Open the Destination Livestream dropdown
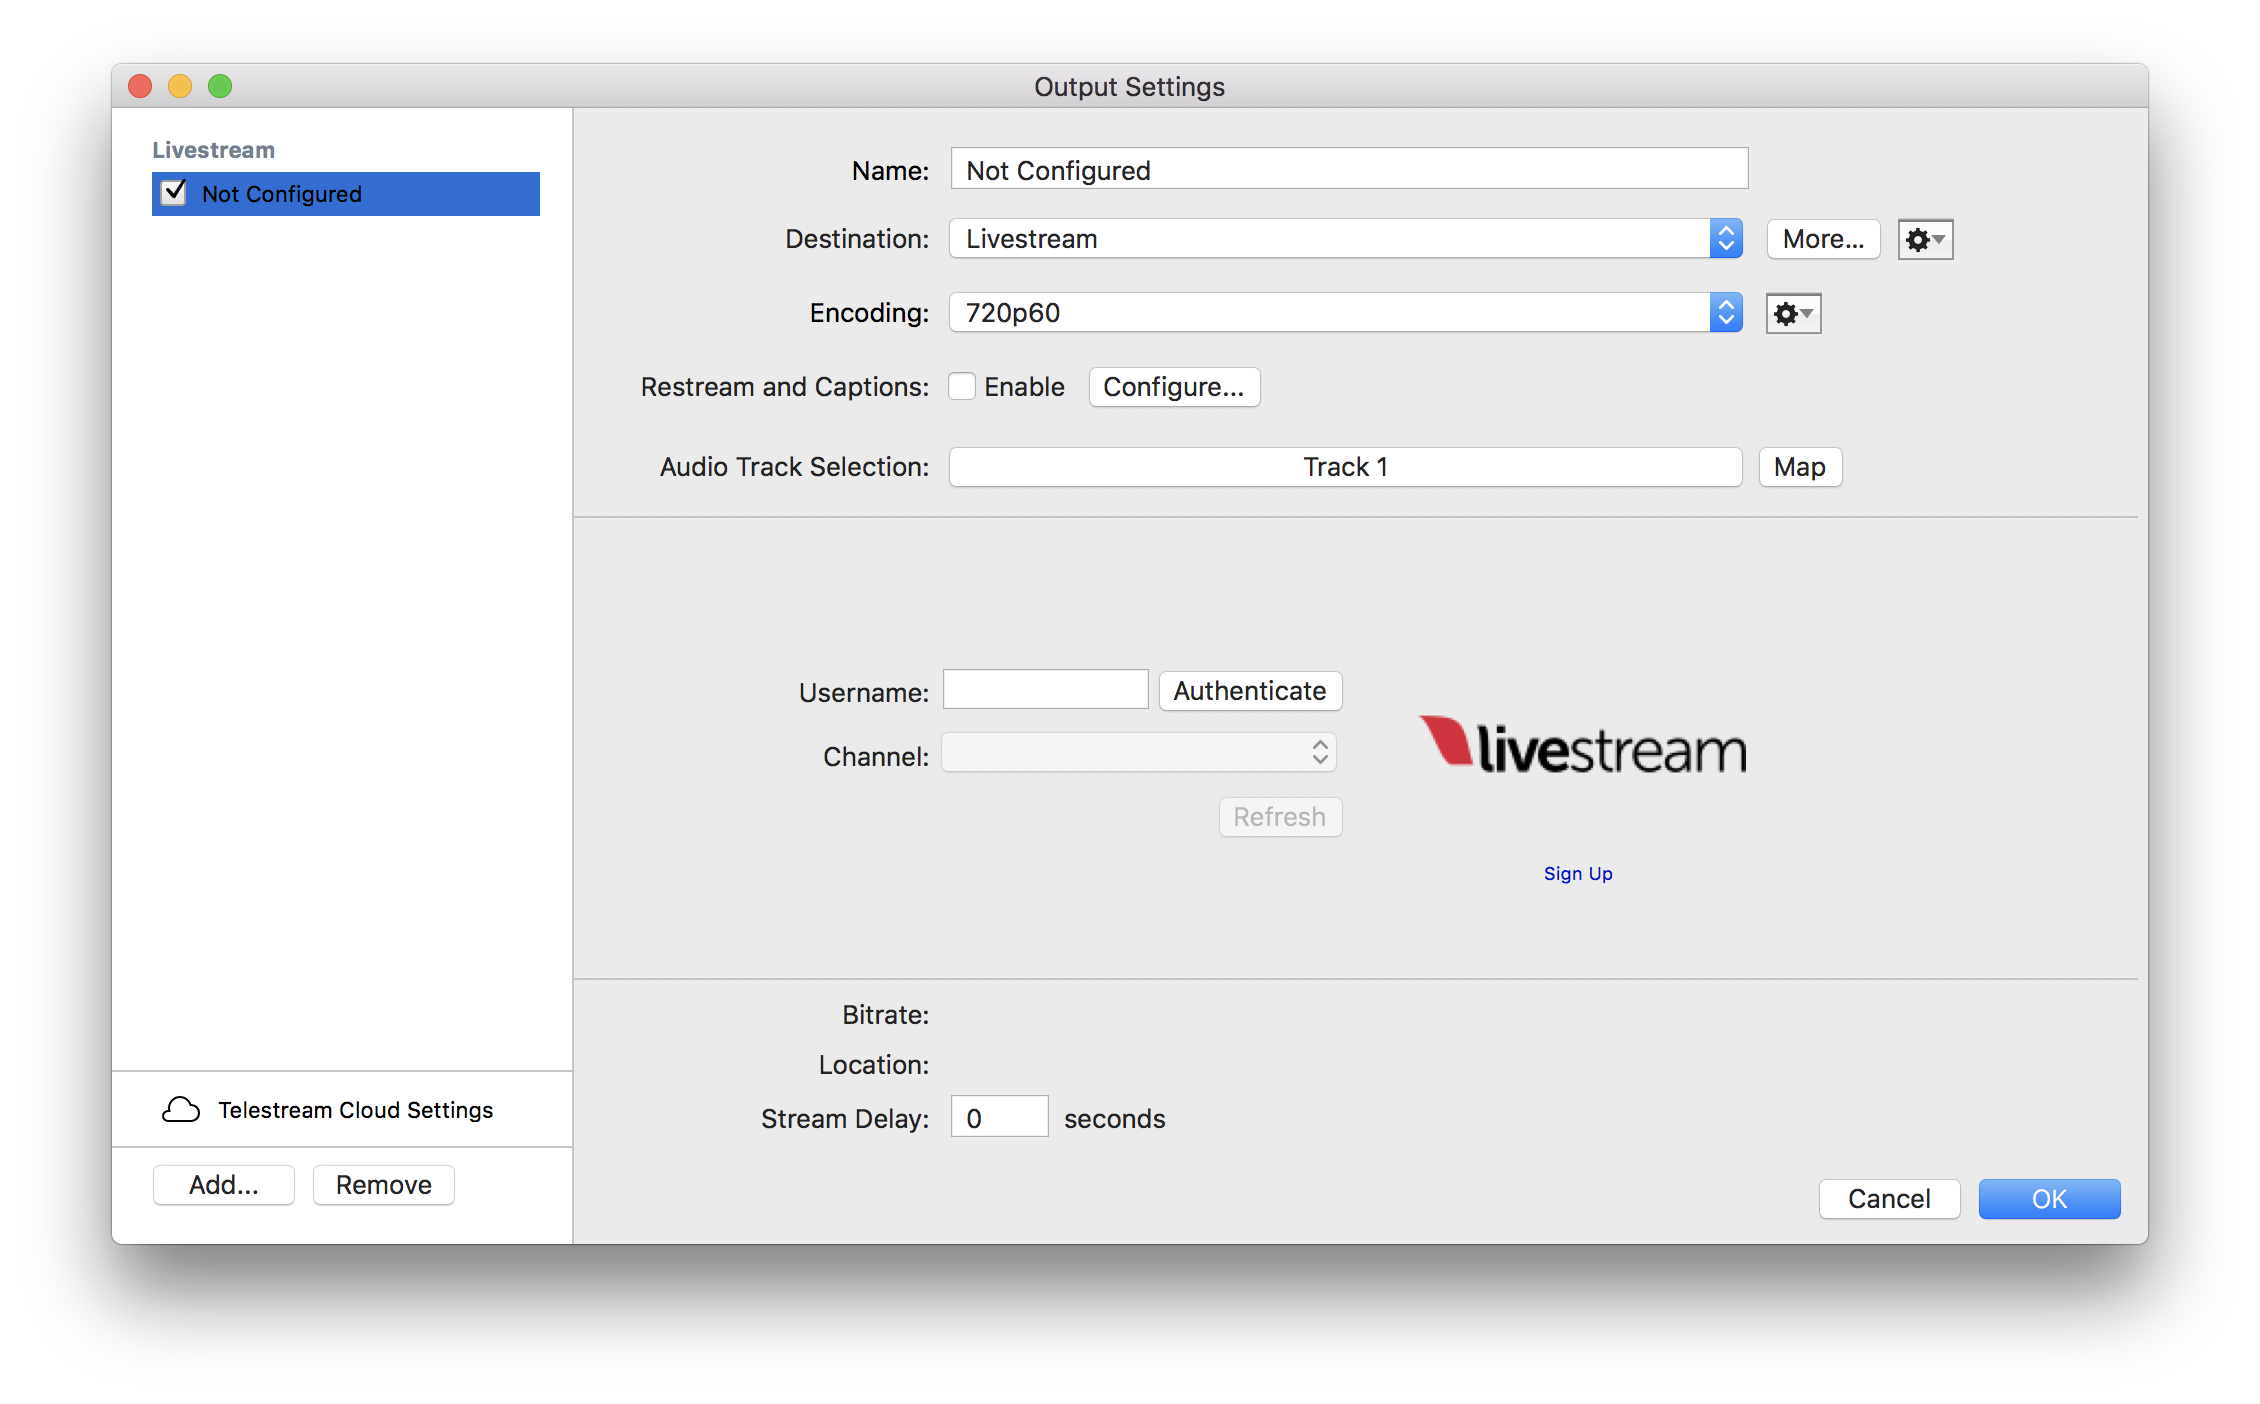 [x=1346, y=239]
